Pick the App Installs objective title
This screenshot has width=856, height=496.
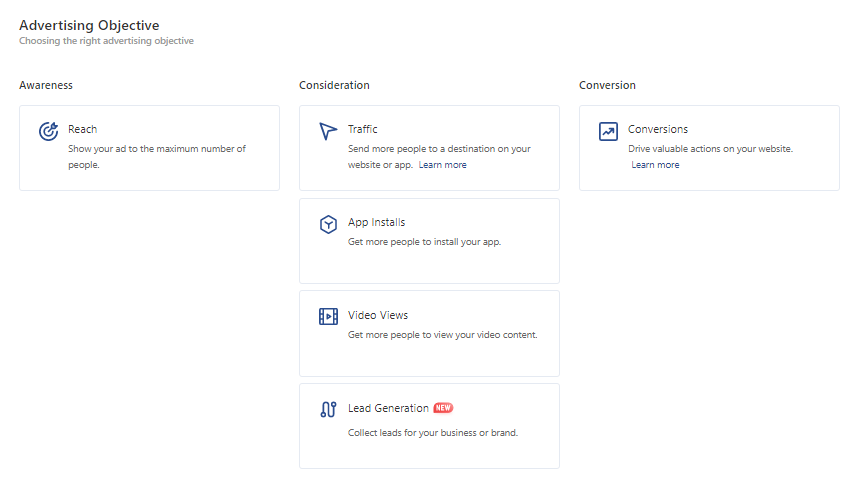tap(376, 222)
